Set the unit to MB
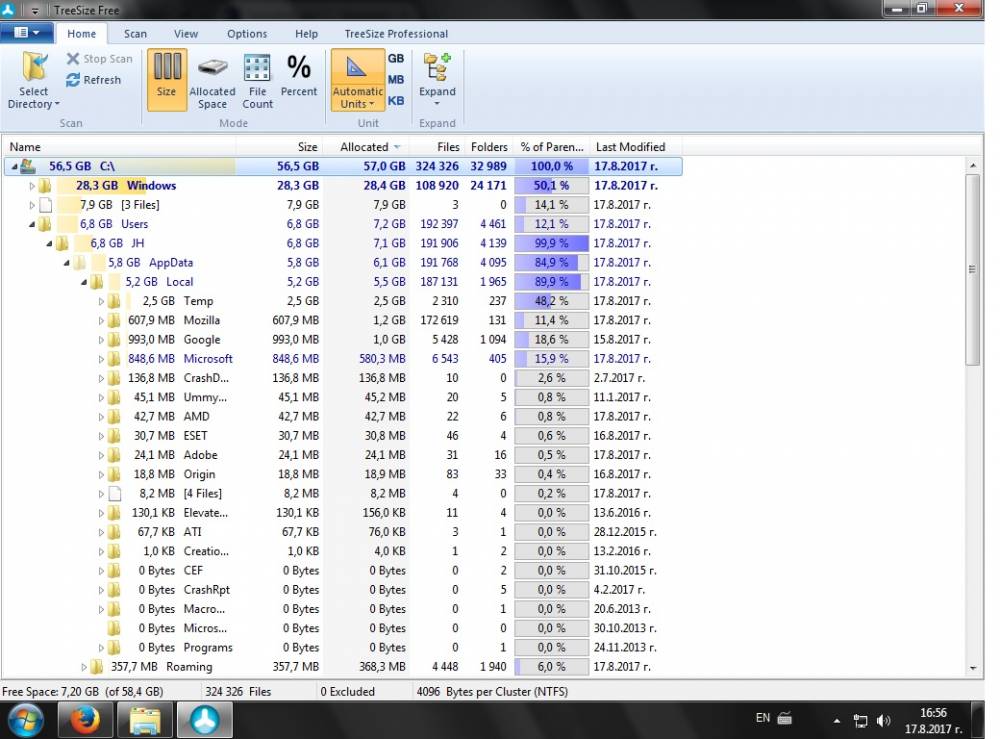 [395, 80]
